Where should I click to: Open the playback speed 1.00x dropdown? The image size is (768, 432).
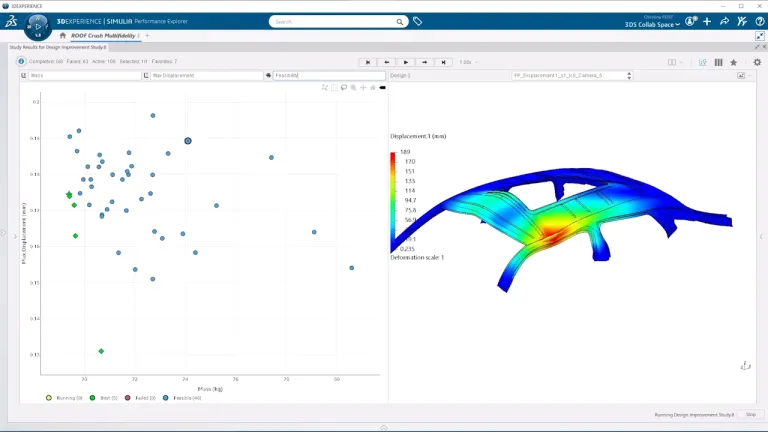tap(469, 62)
